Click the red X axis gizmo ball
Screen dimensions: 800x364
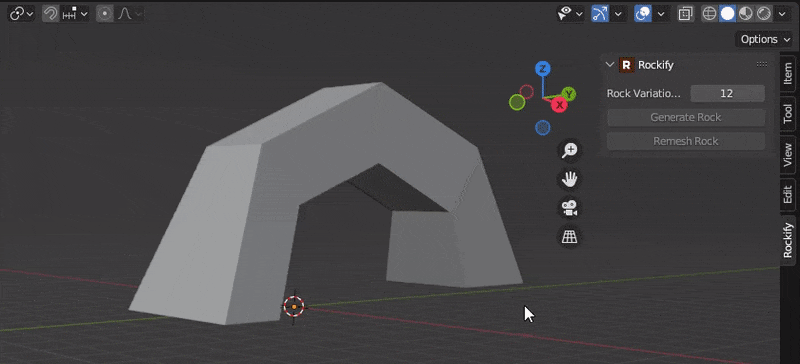click(559, 105)
